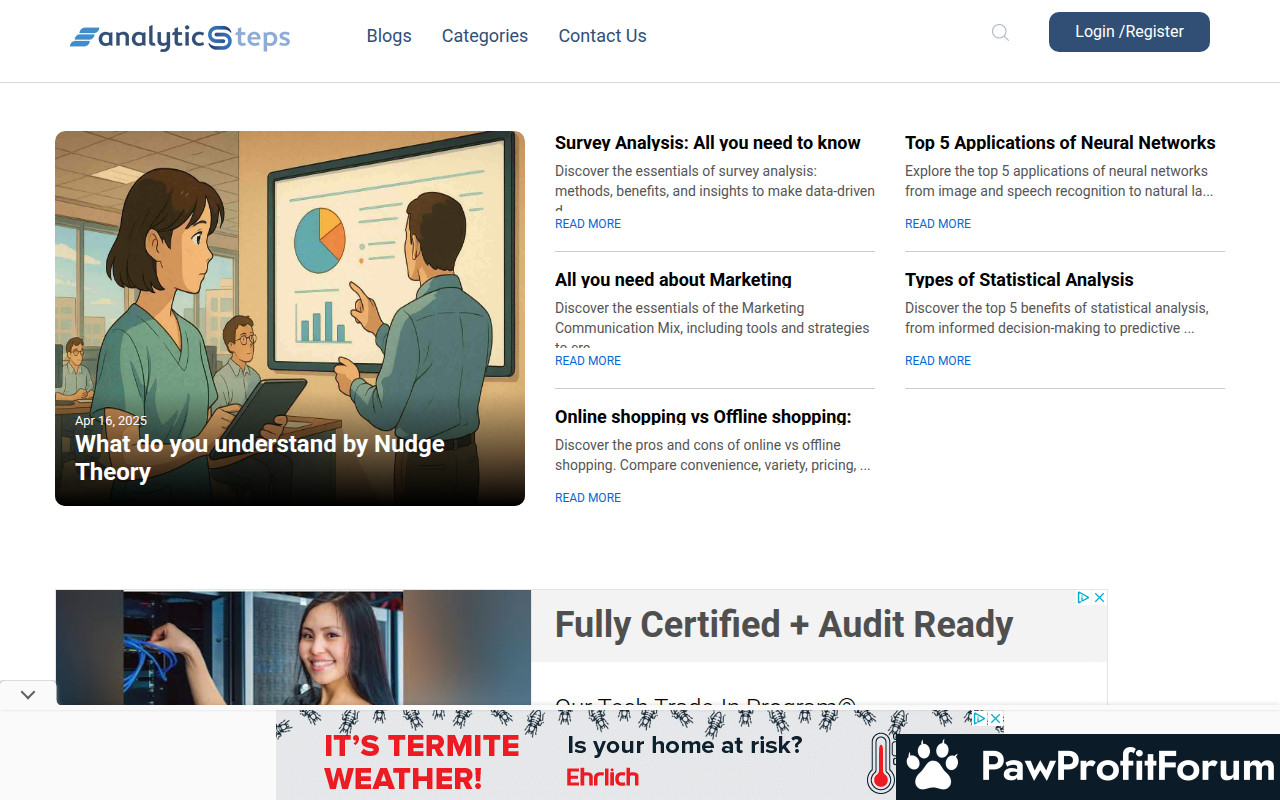Open 'All you need about Marketing' headline
This screenshot has height=800, width=1280.
pos(673,280)
